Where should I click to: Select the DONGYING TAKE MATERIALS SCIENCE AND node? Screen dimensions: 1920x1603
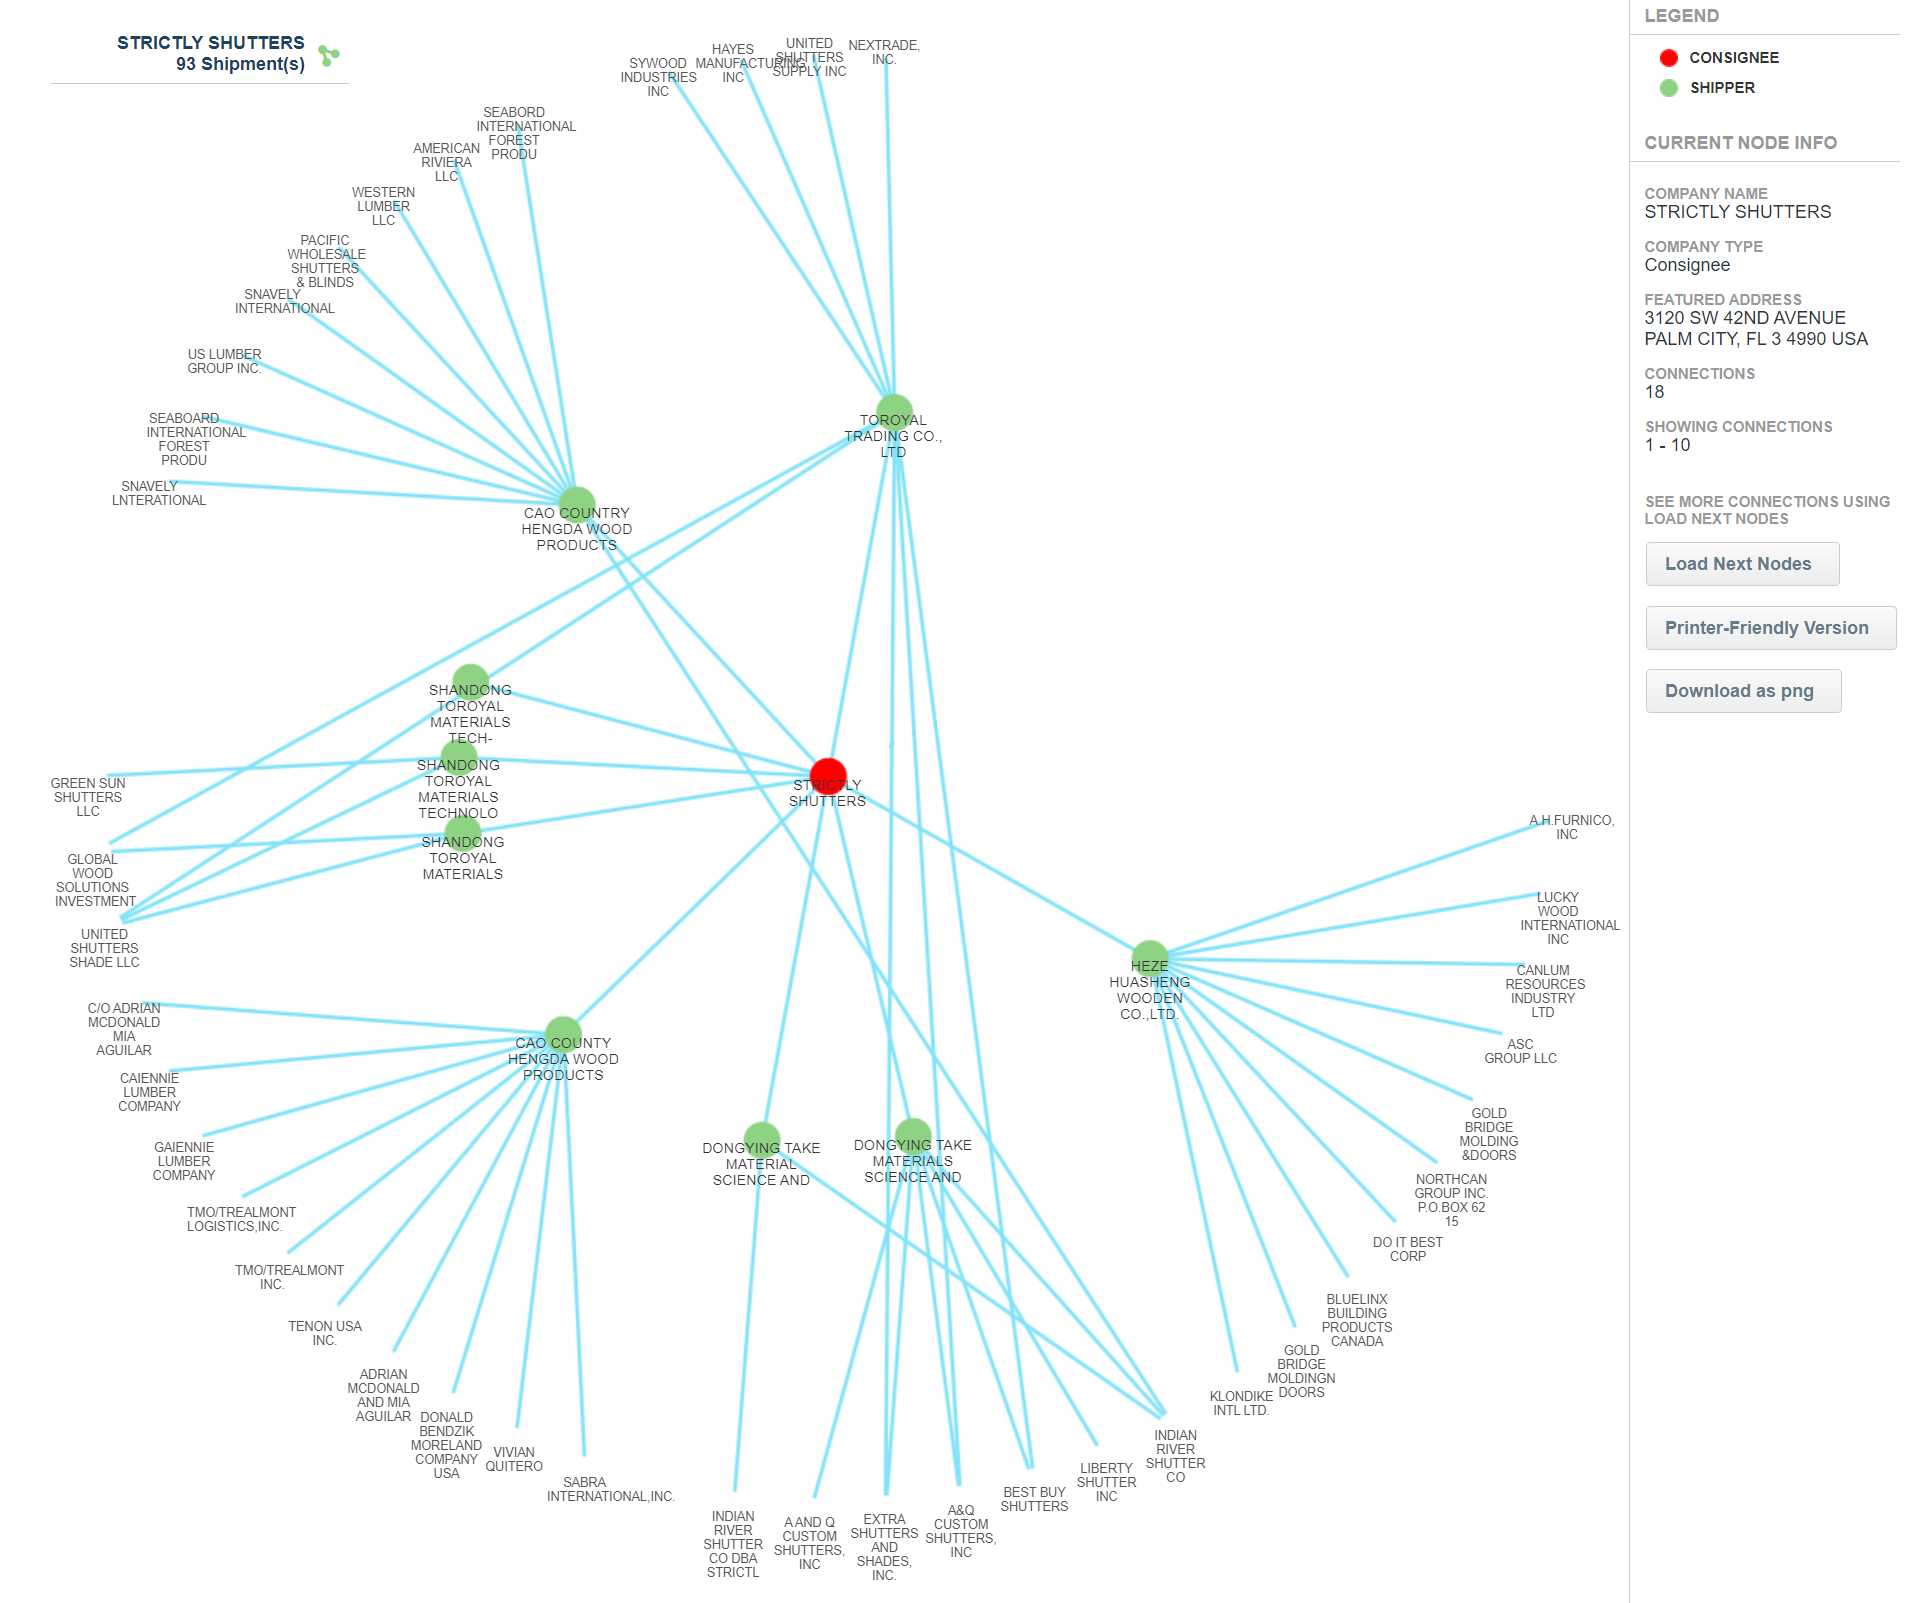coord(913,1137)
